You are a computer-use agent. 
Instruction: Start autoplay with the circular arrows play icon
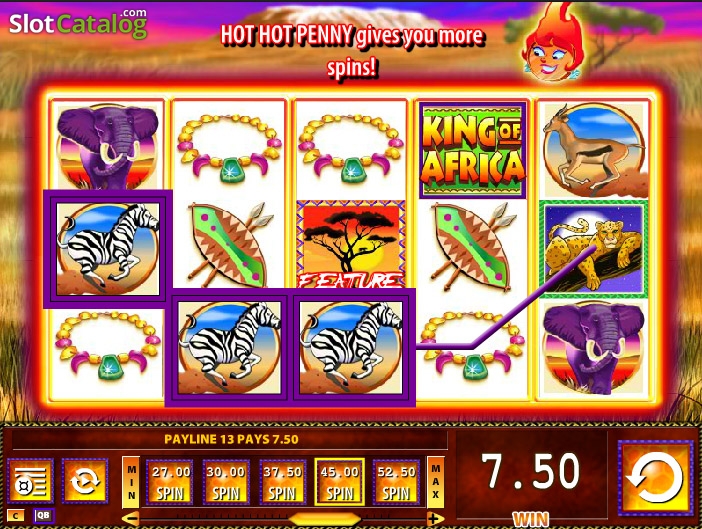85,481
